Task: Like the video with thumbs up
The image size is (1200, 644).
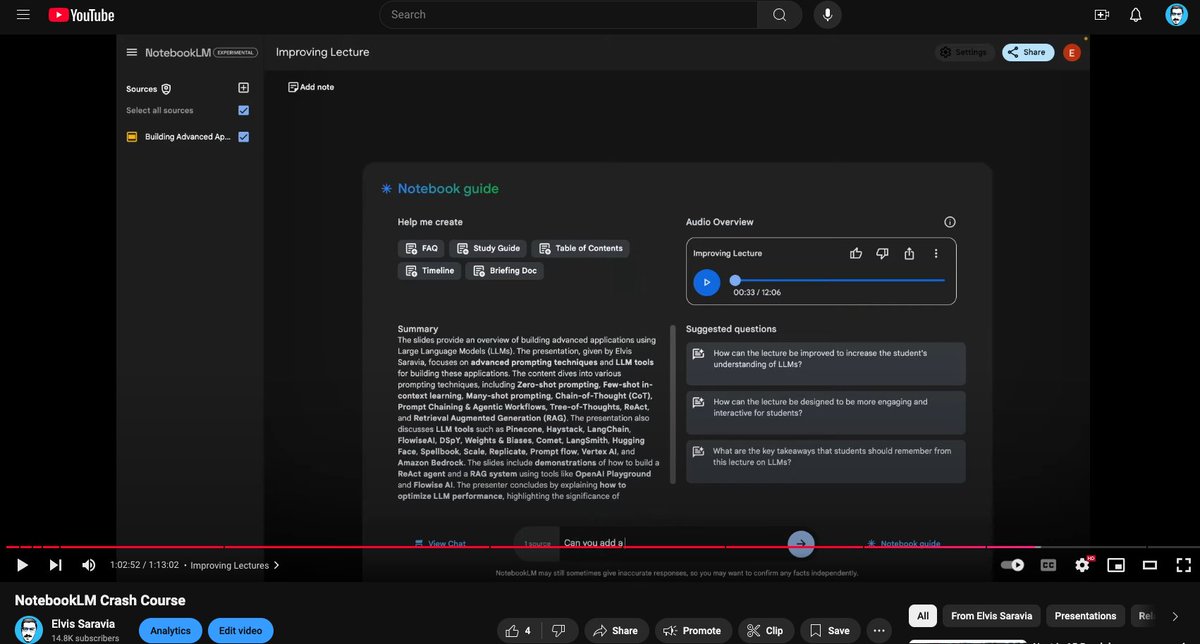Action: coord(517,631)
